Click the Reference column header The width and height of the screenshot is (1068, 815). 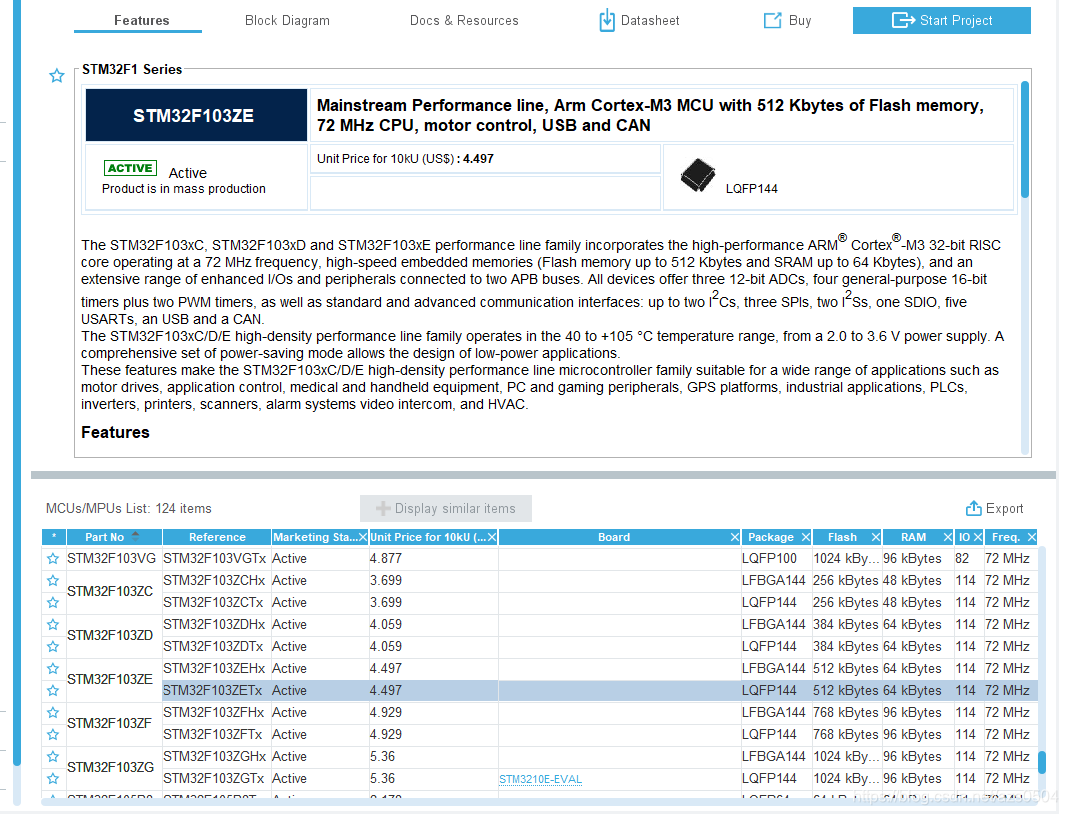(217, 537)
